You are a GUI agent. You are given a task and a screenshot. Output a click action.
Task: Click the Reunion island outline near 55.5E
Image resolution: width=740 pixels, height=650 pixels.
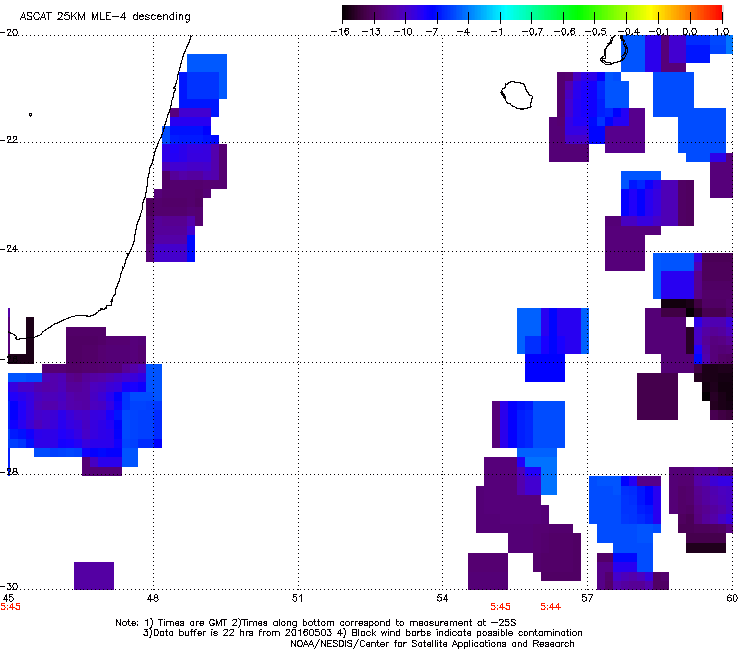pyautogui.click(x=517, y=95)
